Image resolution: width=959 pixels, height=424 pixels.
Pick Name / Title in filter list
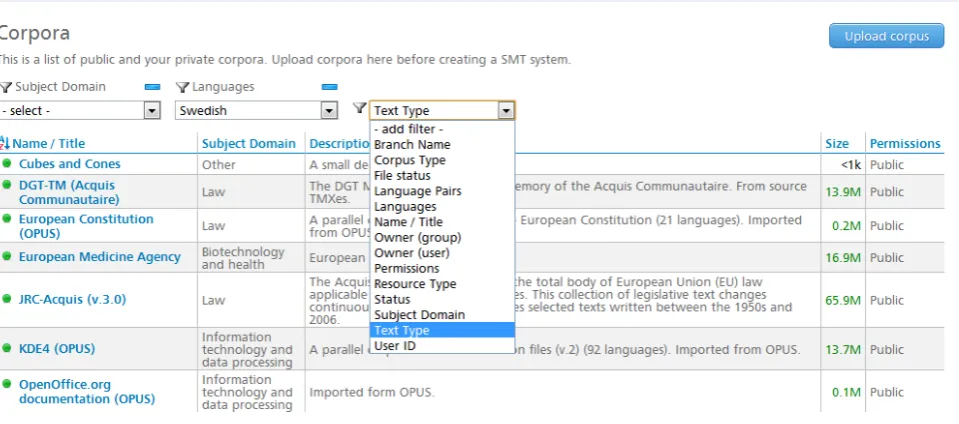click(442, 222)
